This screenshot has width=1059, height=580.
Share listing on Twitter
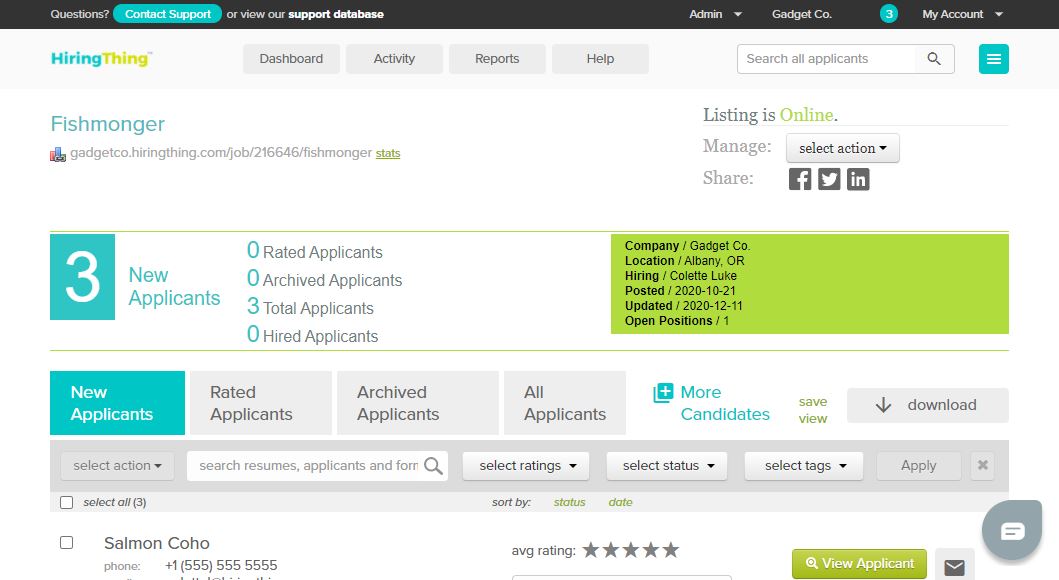point(829,179)
